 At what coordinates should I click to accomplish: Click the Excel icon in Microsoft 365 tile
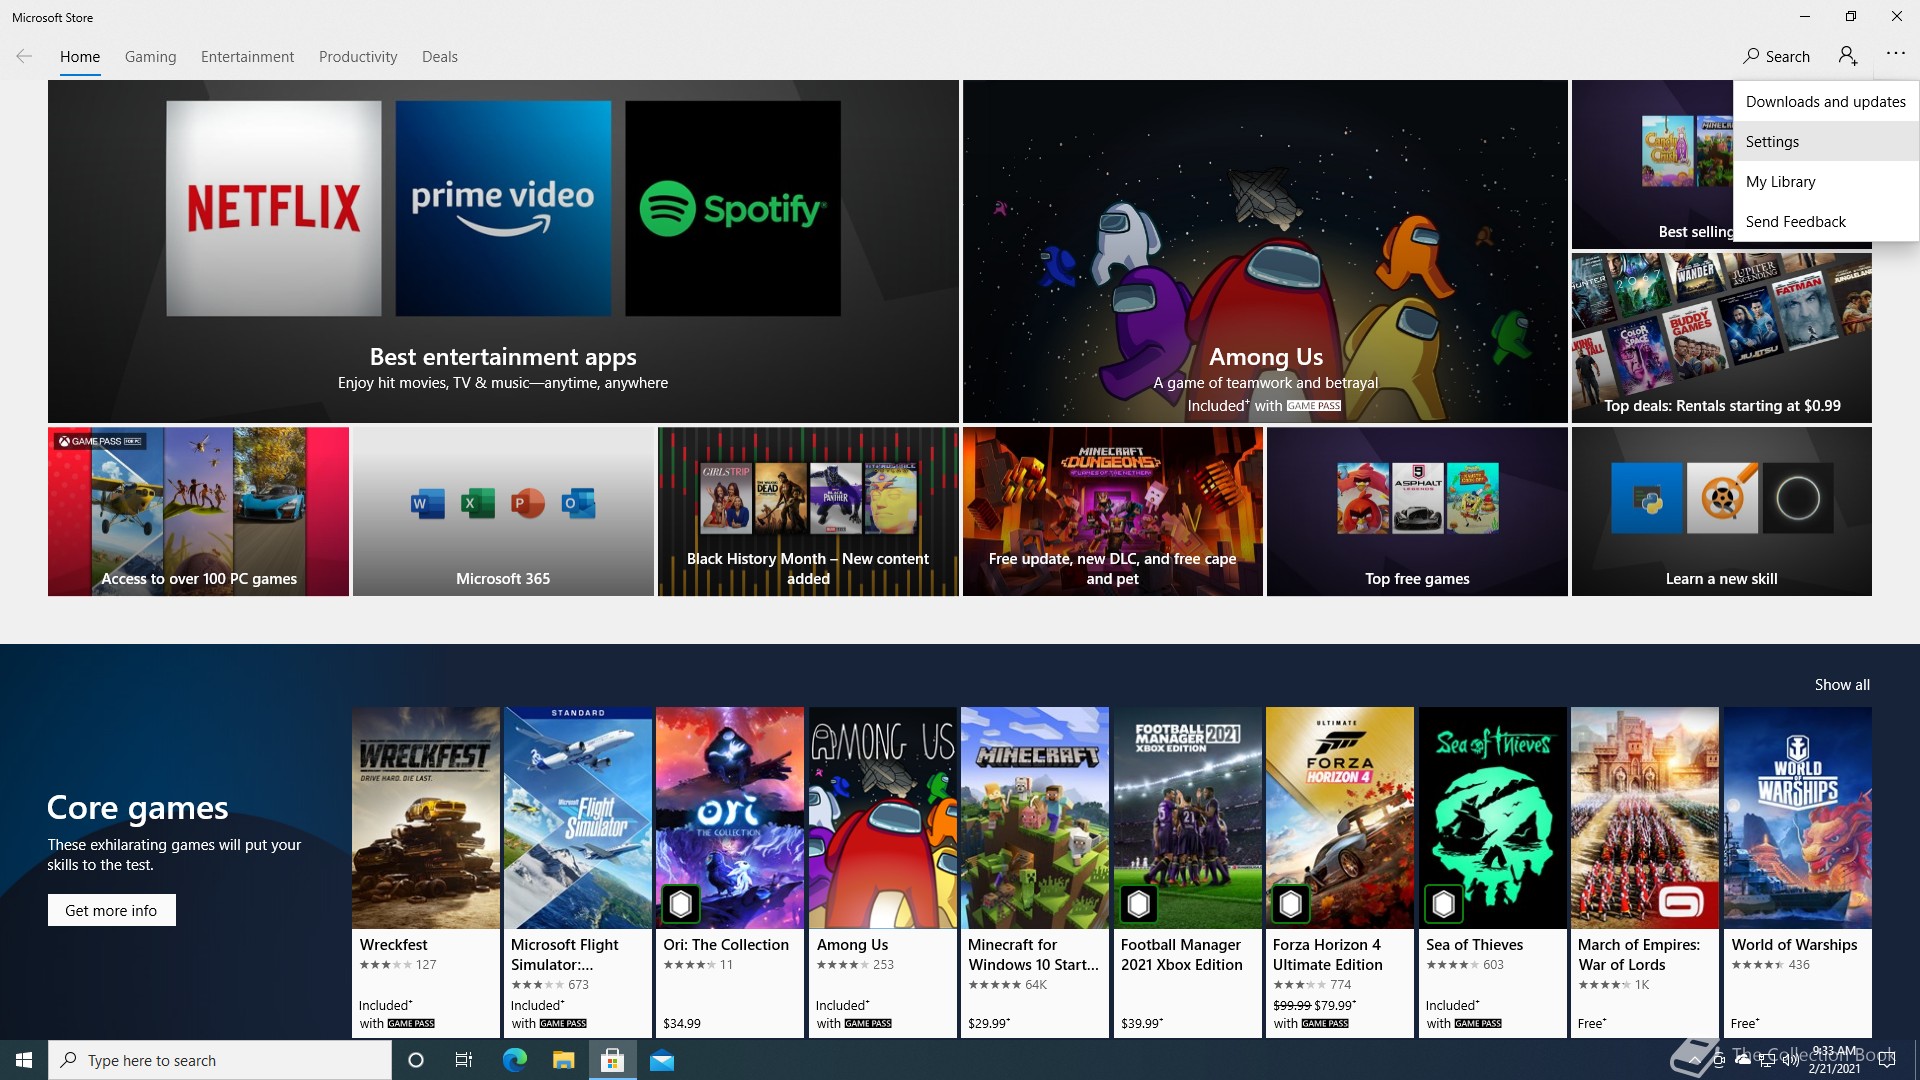coord(477,503)
